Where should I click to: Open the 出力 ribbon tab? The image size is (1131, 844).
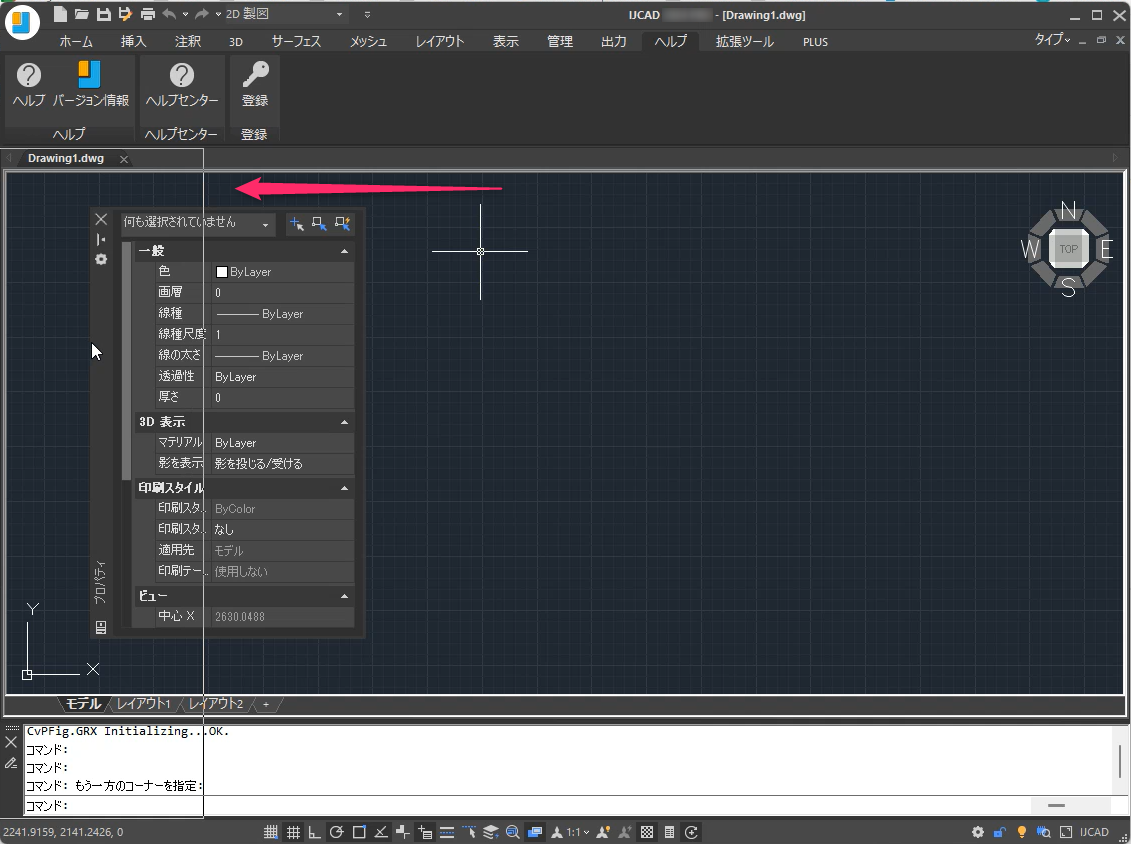(x=614, y=42)
